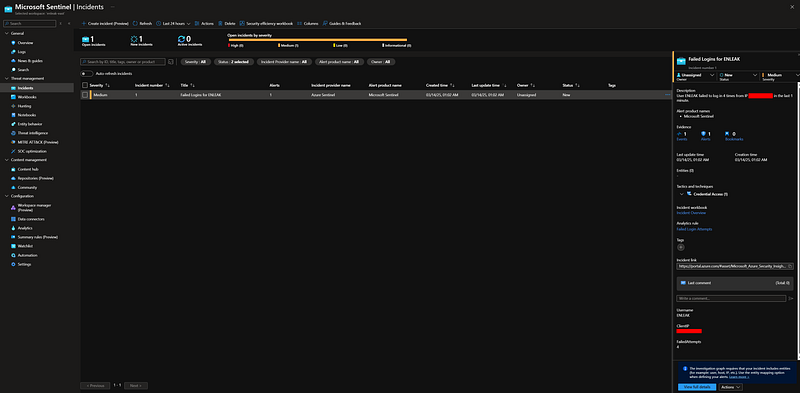Click in Write a comment field
The width and height of the screenshot is (800, 393).
coord(731,298)
